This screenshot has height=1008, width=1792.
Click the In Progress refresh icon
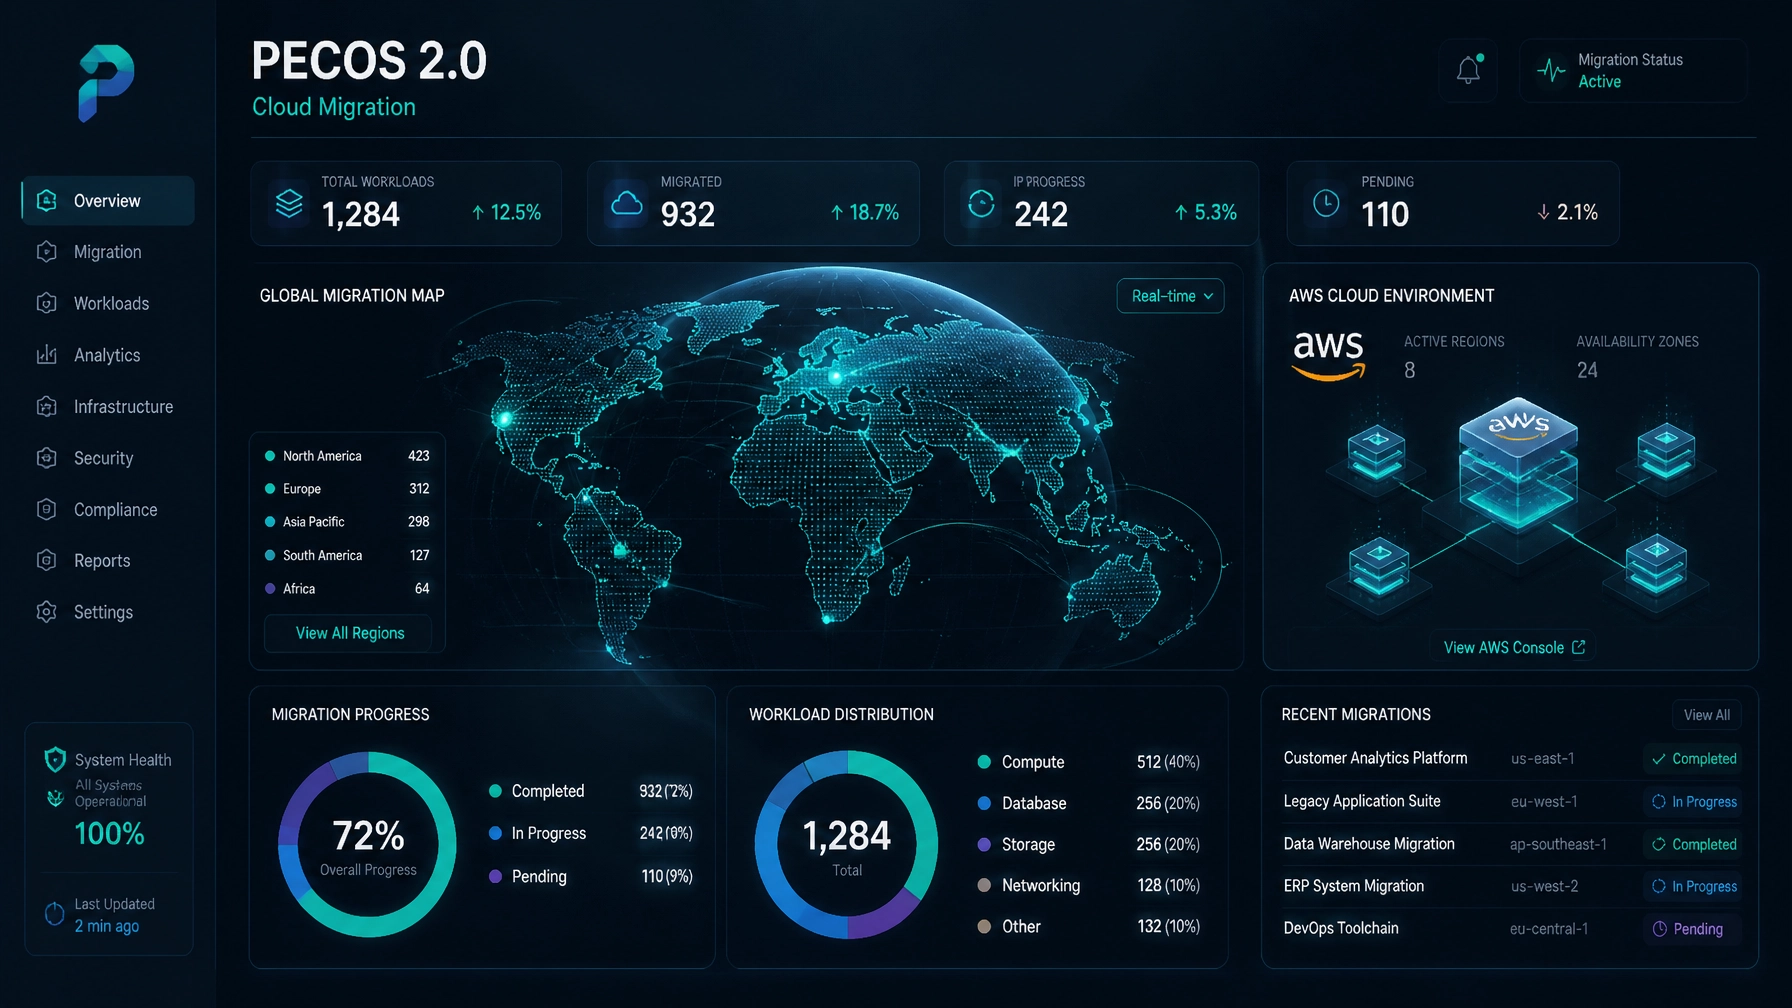982,204
